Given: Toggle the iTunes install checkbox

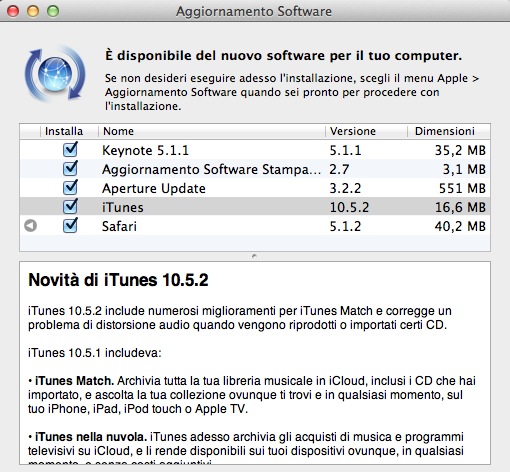Looking at the screenshot, I should pos(70,207).
